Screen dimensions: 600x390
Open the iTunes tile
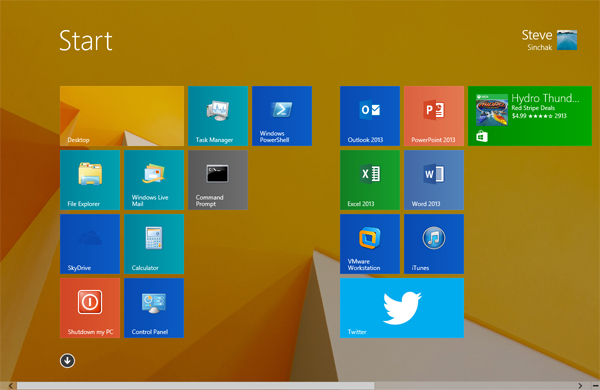pos(434,244)
